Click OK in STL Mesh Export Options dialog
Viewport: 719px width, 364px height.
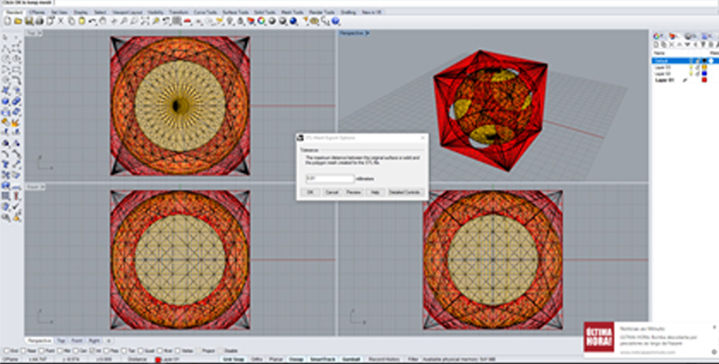pyautogui.click(x=310, y=193)
